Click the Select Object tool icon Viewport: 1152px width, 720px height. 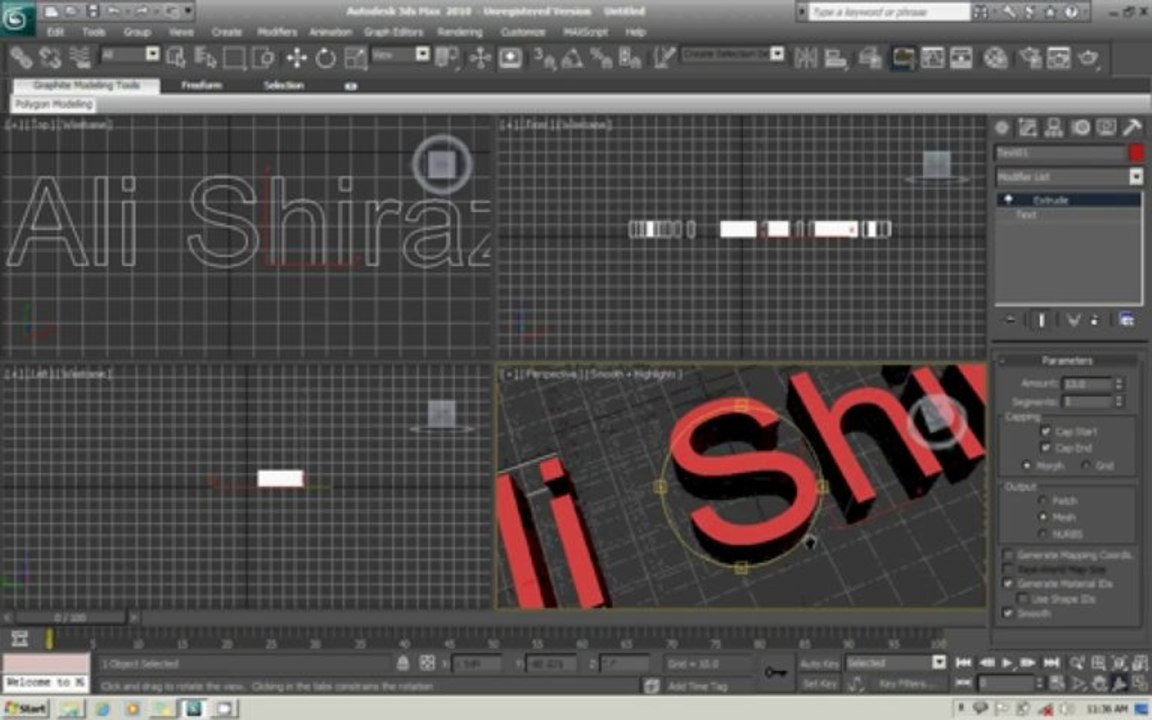pos(176,57)
